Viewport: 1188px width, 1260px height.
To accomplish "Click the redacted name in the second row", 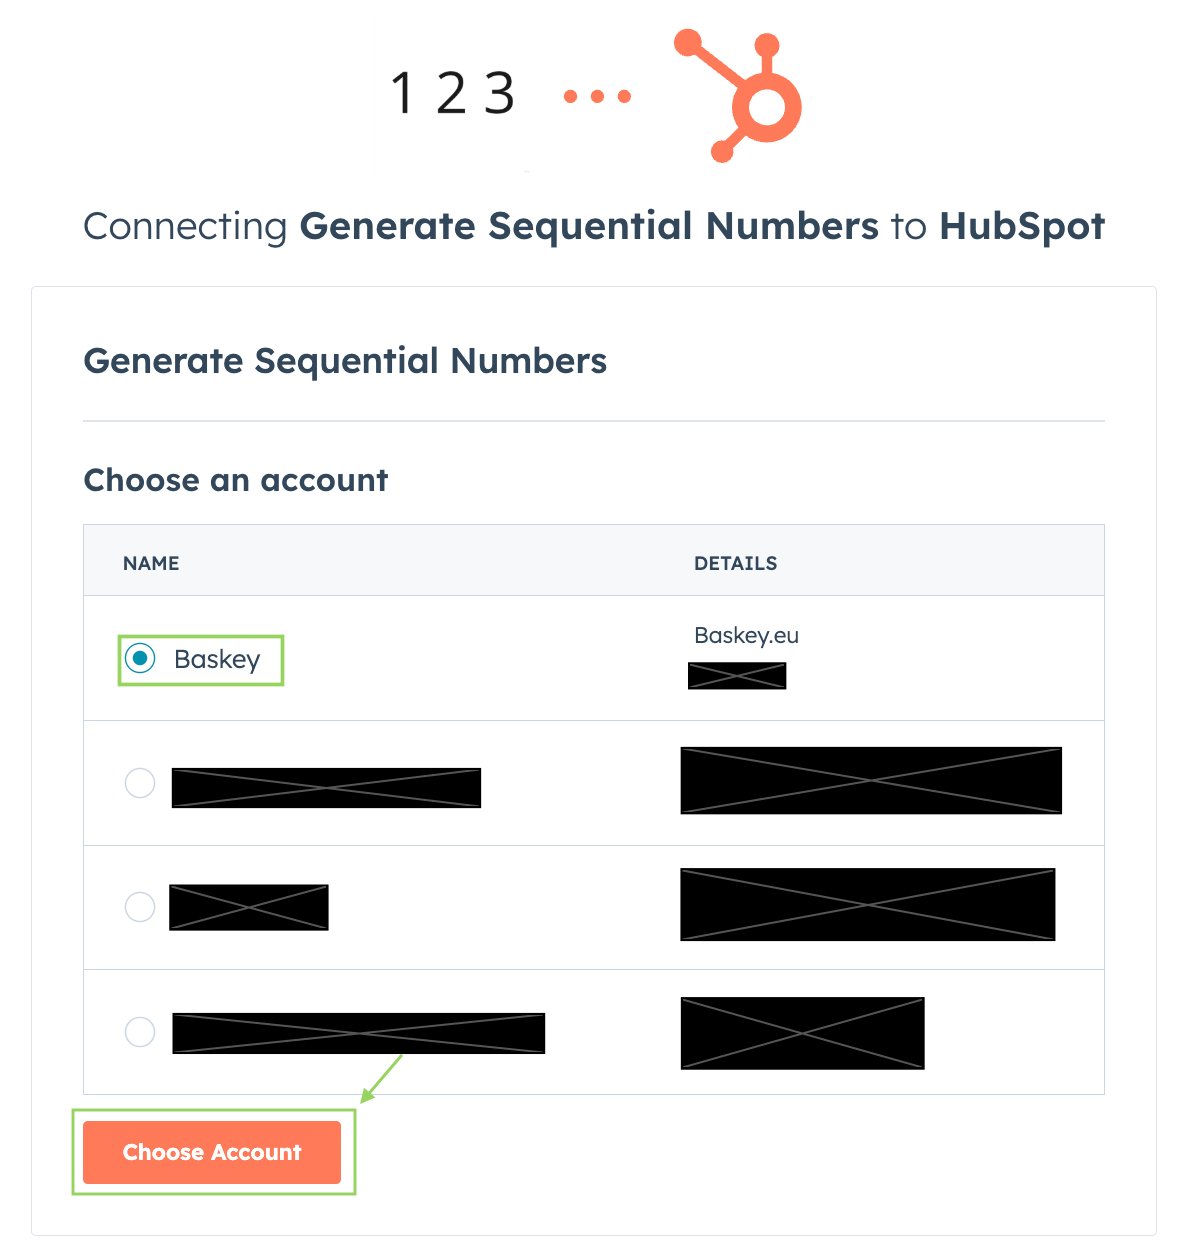I will coord(326,788).
